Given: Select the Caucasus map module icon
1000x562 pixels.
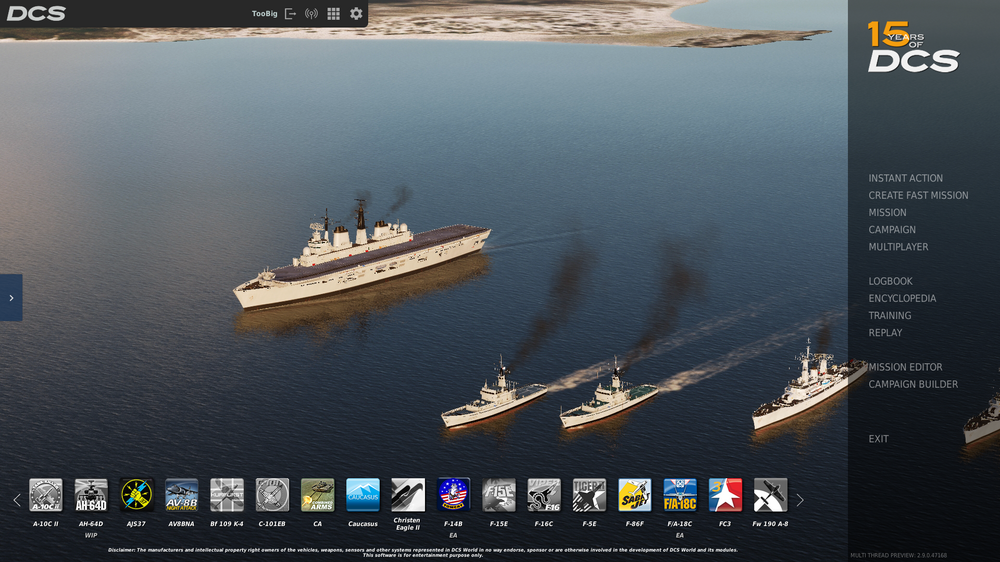Looking at the screenshot, I should coord(363,495).
